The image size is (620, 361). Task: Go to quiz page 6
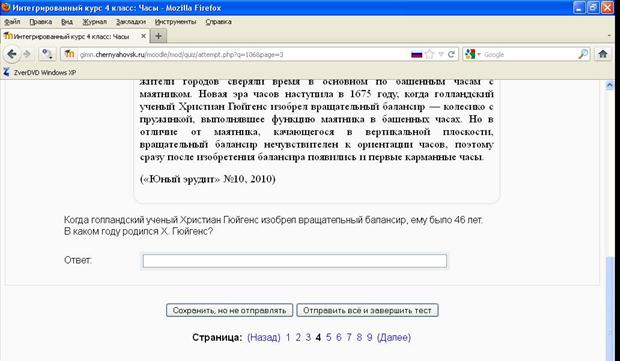tap(339, 337)
